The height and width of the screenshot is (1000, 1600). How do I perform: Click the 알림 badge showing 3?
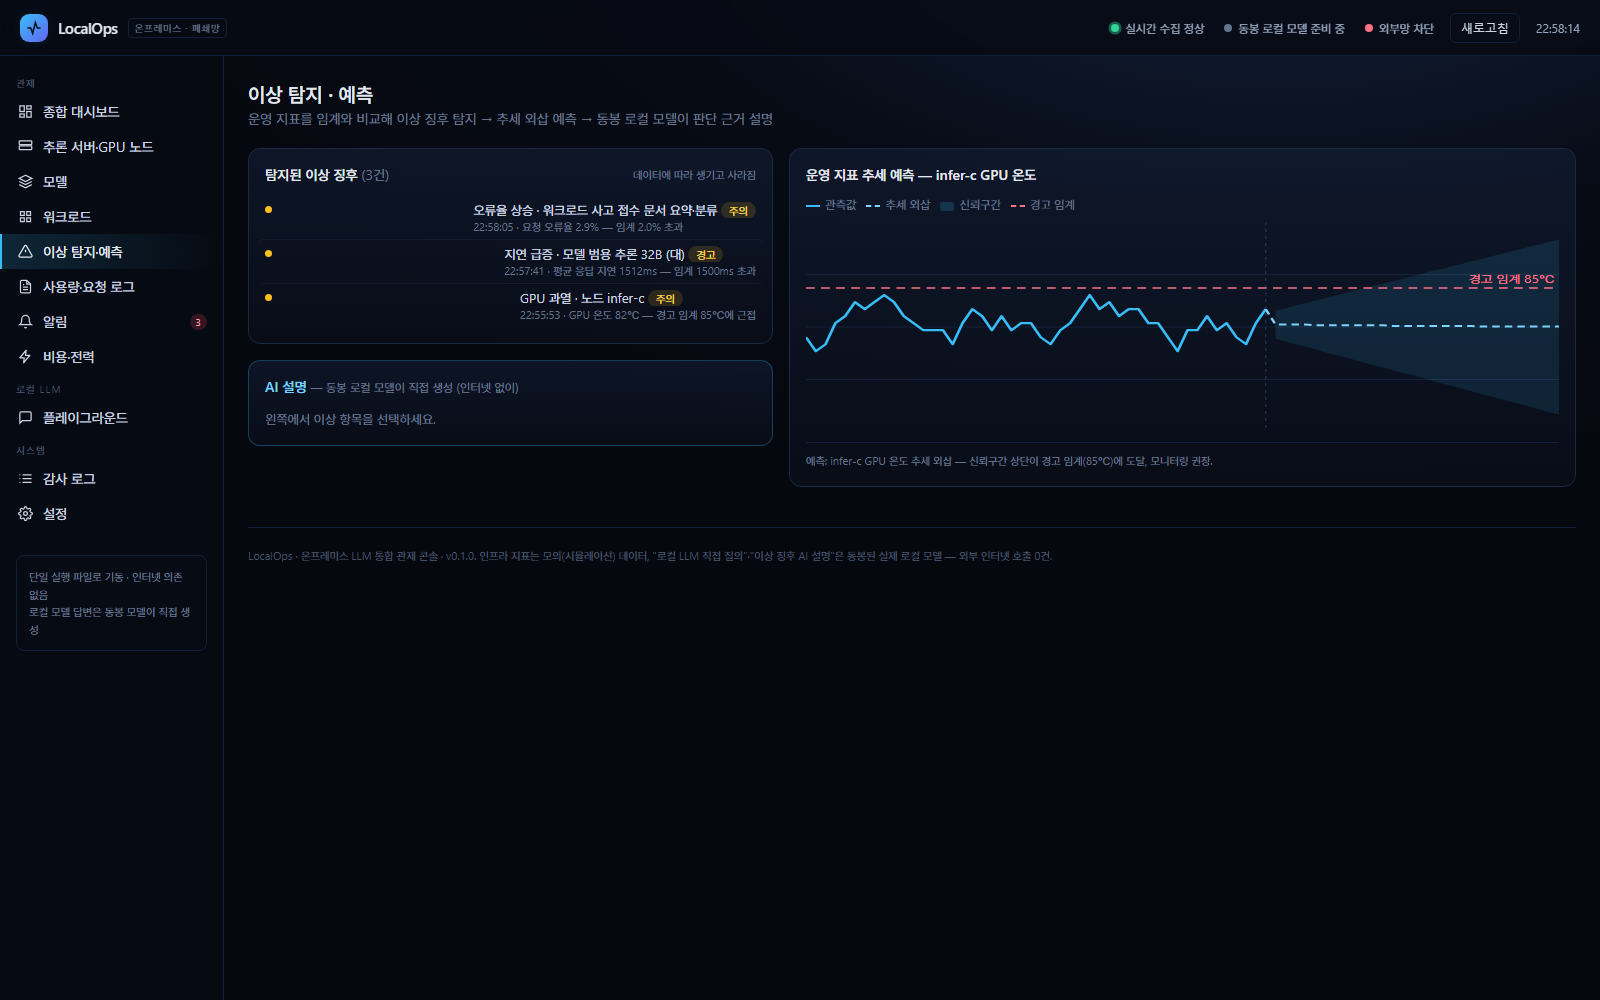pyautogui.click(x=198, y=322)
